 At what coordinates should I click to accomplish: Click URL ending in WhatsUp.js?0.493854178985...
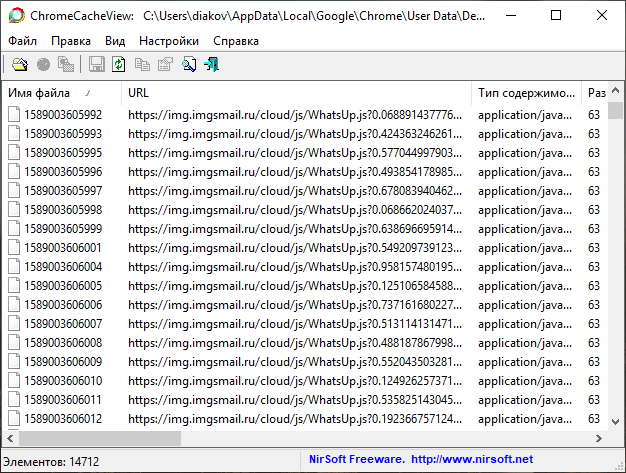coord(295,172)
